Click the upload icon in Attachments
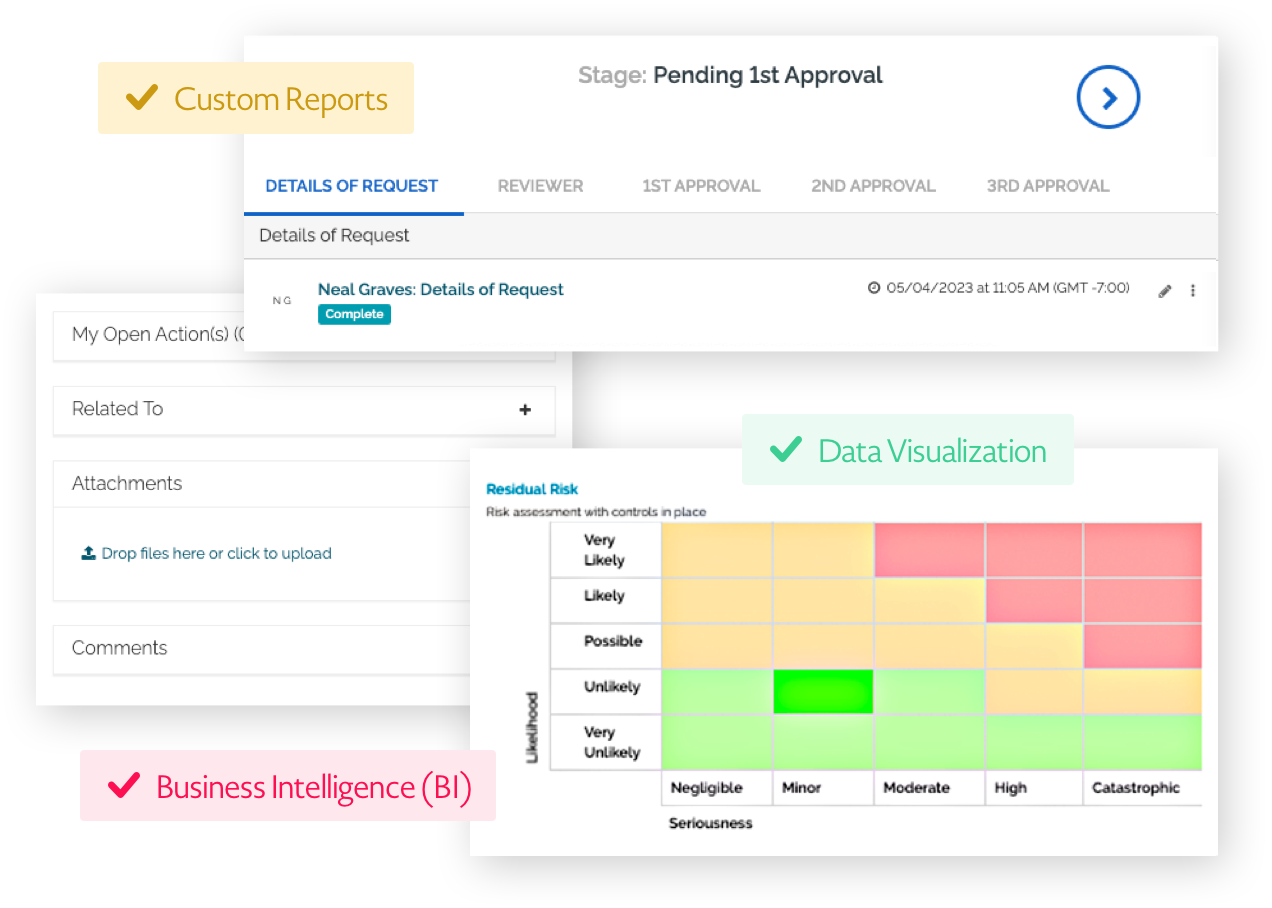 coord(88,553)
